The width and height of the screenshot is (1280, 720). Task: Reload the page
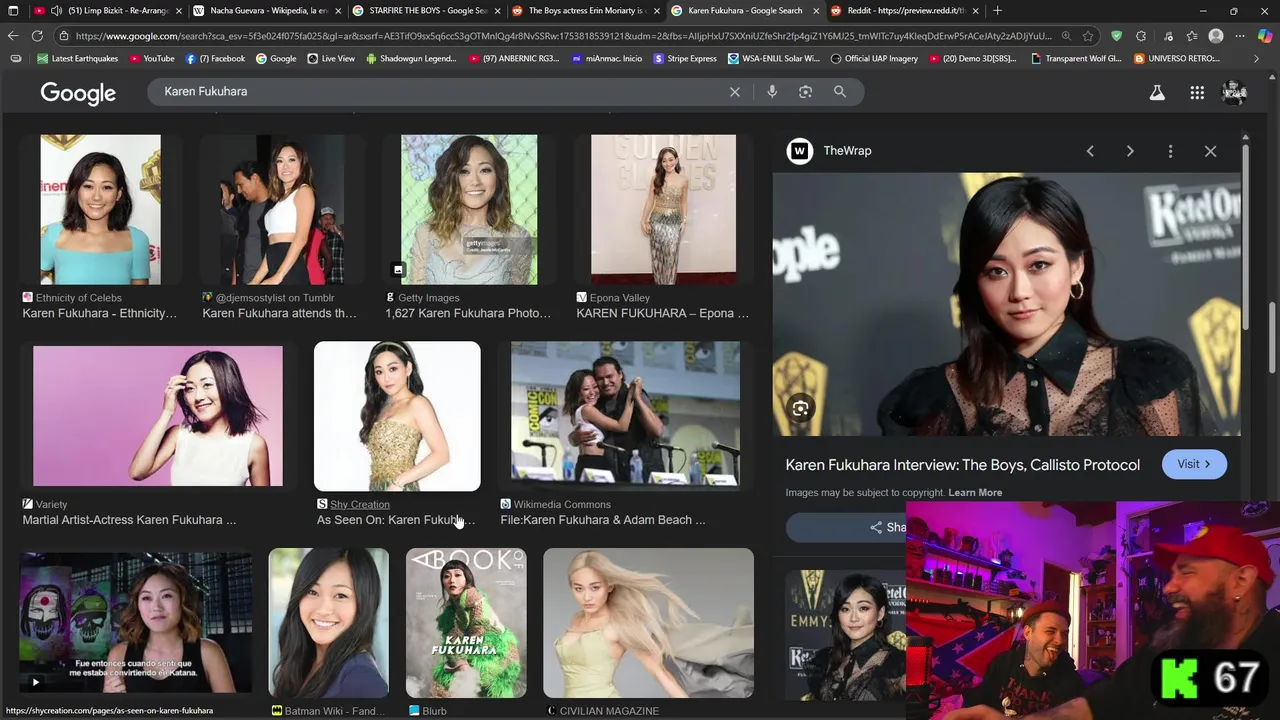(37, 36)
